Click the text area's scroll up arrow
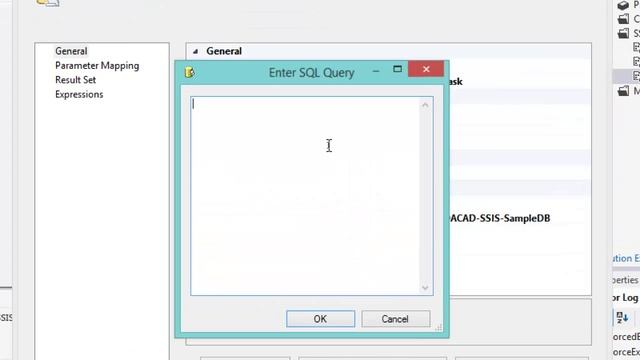The width and height of the screenshot is (640, 360). (425, 105)
